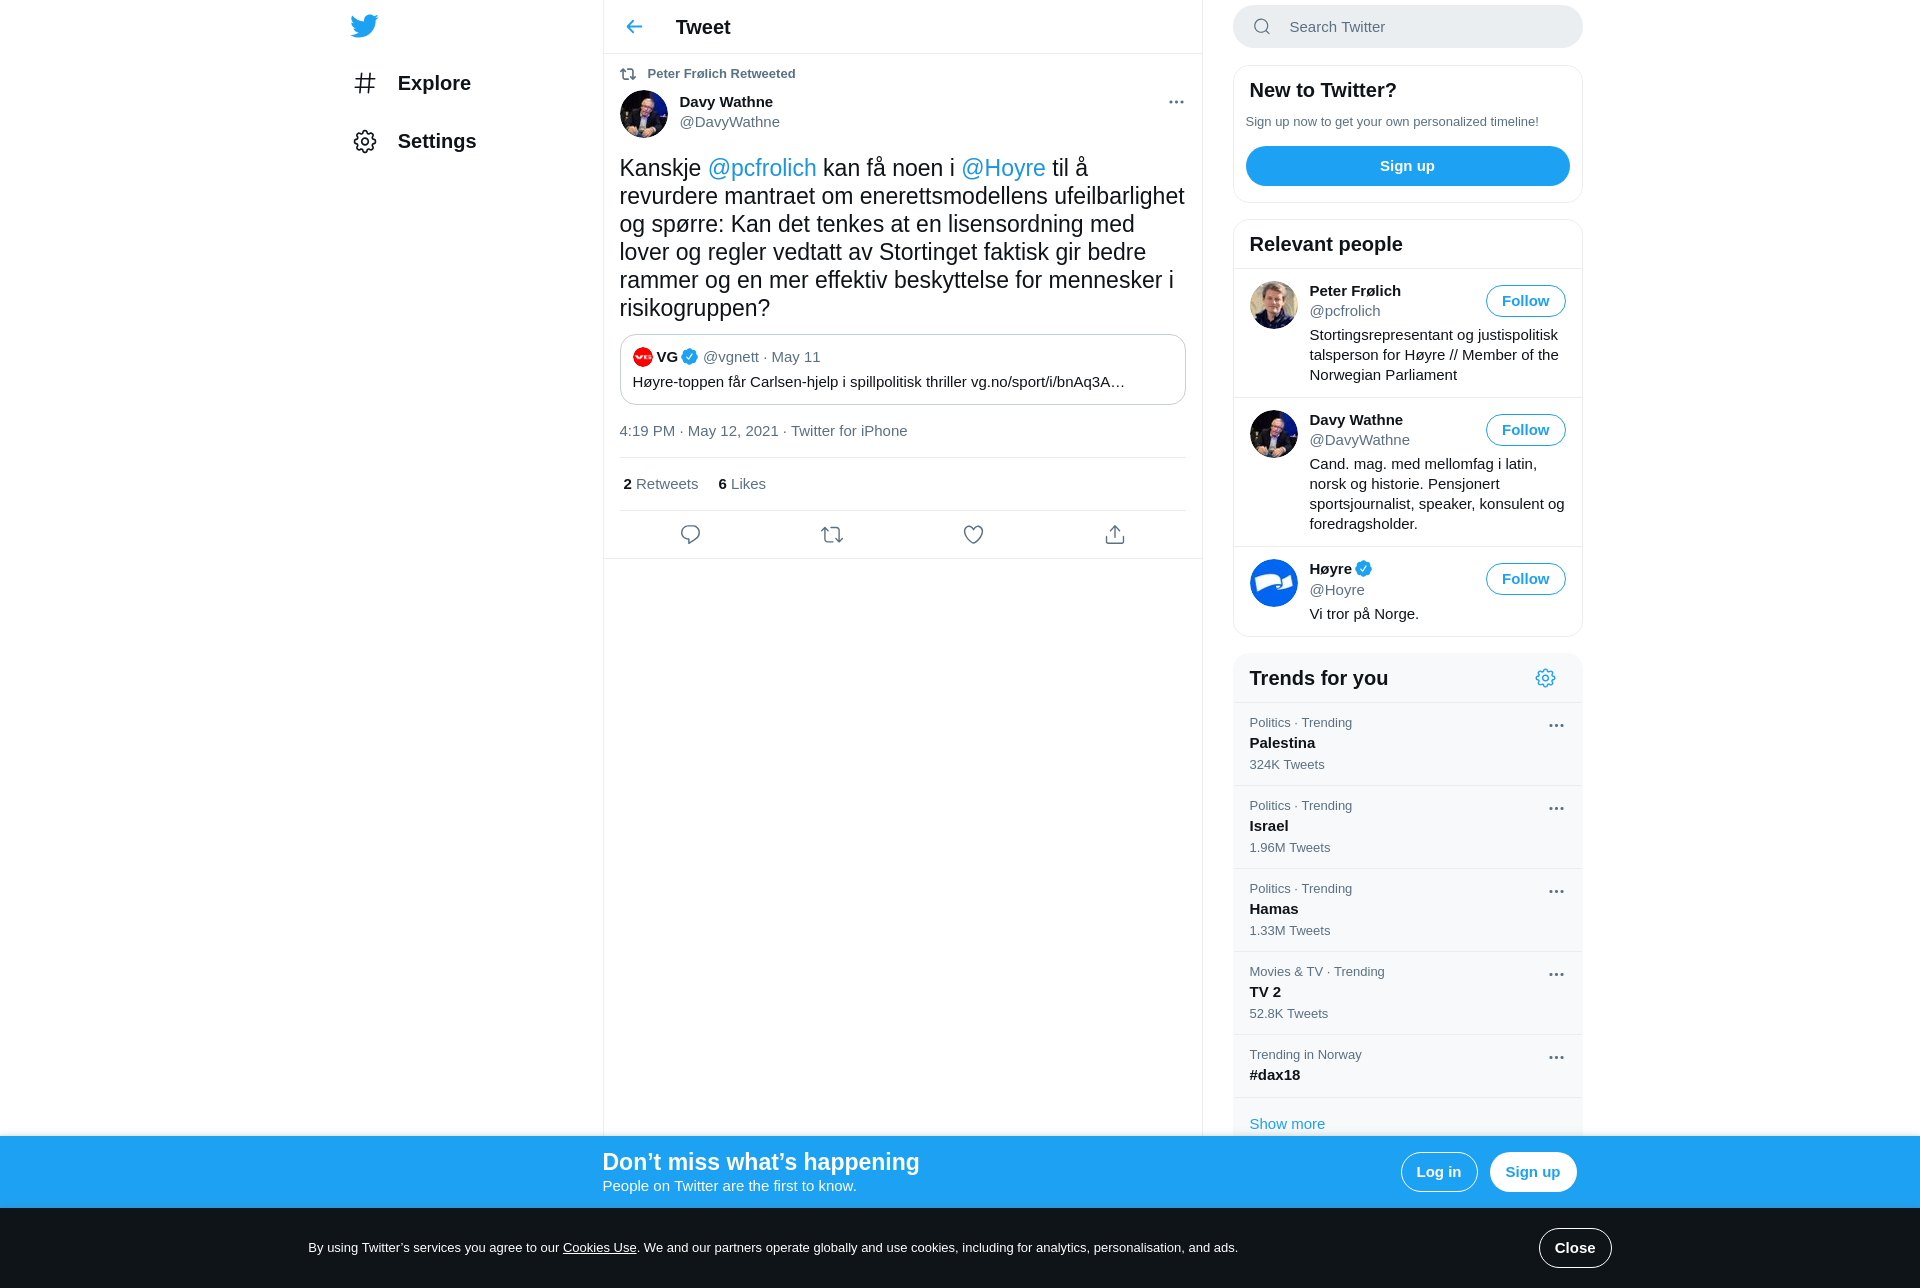The height and width of the screenshot is (1288, 1920).
Task: Go back using the left arrow icon
Action: 634,27
